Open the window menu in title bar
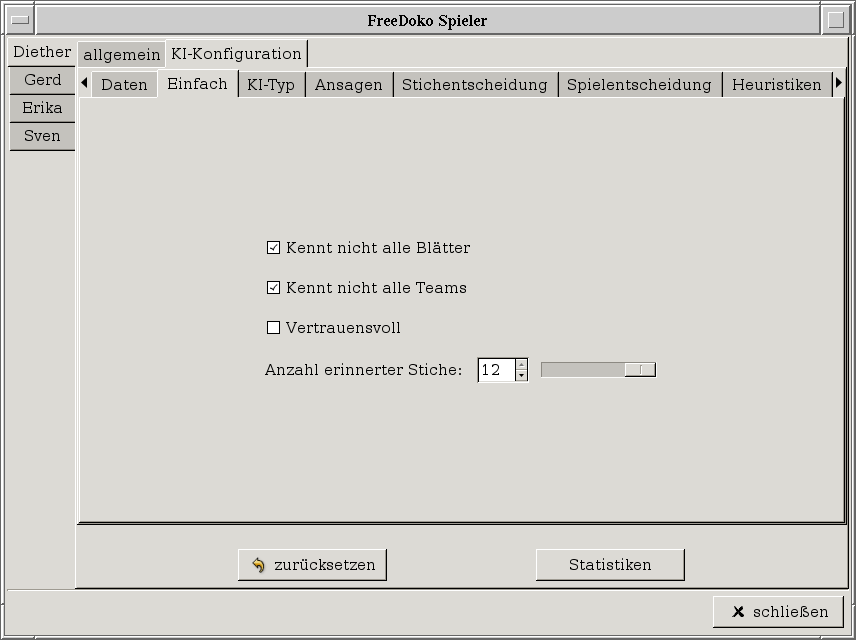This screenshot has width=856, height=640. (x=20, y=20)
